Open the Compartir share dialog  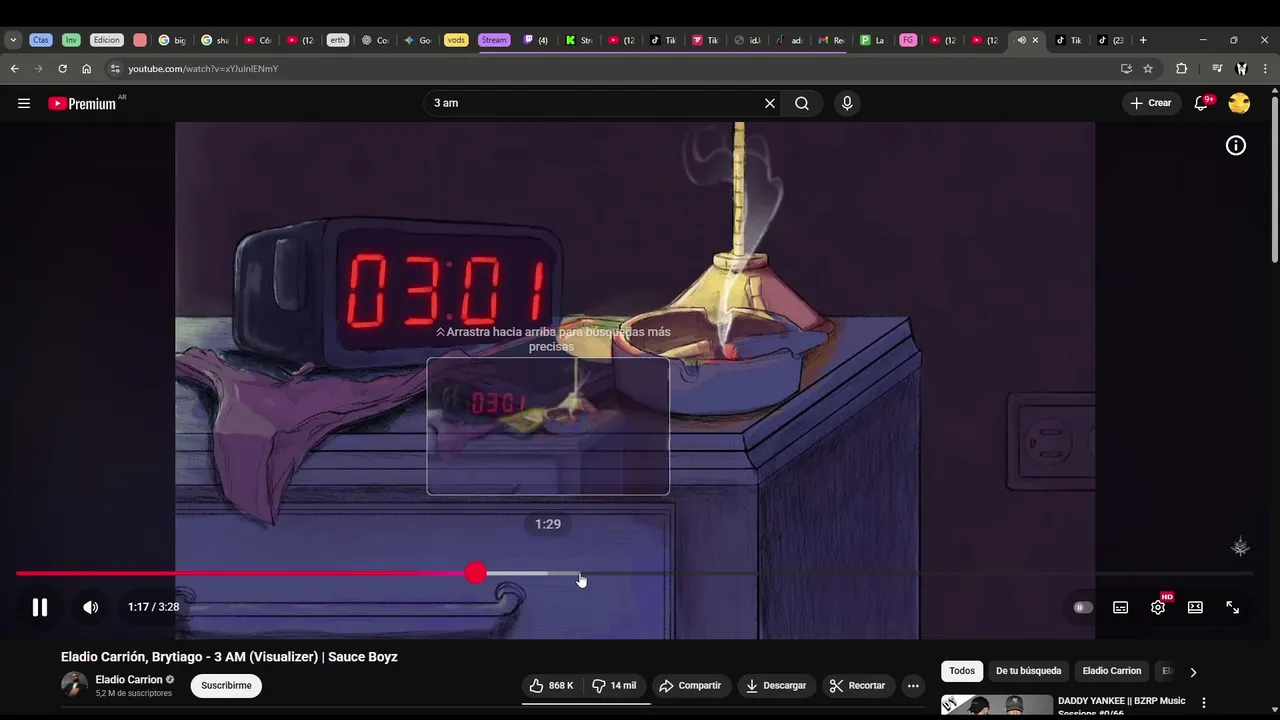(x=690, y=686)
